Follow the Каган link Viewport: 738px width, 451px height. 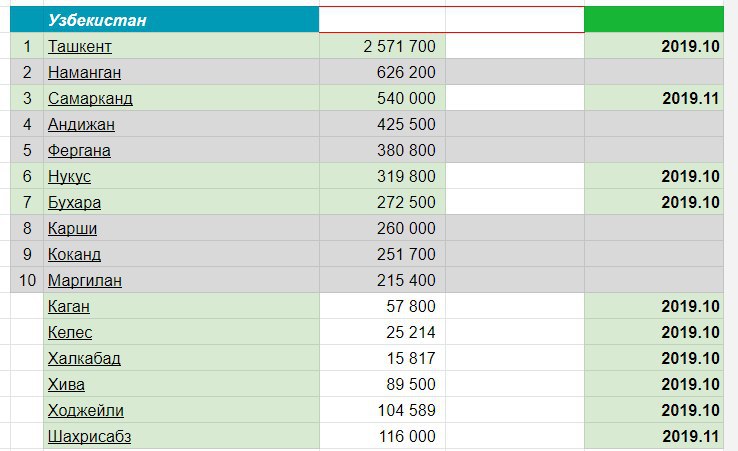[x=69, y=306]
